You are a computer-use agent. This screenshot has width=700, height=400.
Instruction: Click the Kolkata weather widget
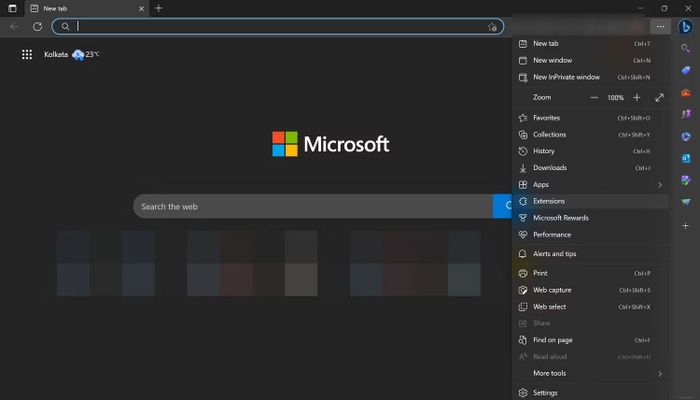71,54
